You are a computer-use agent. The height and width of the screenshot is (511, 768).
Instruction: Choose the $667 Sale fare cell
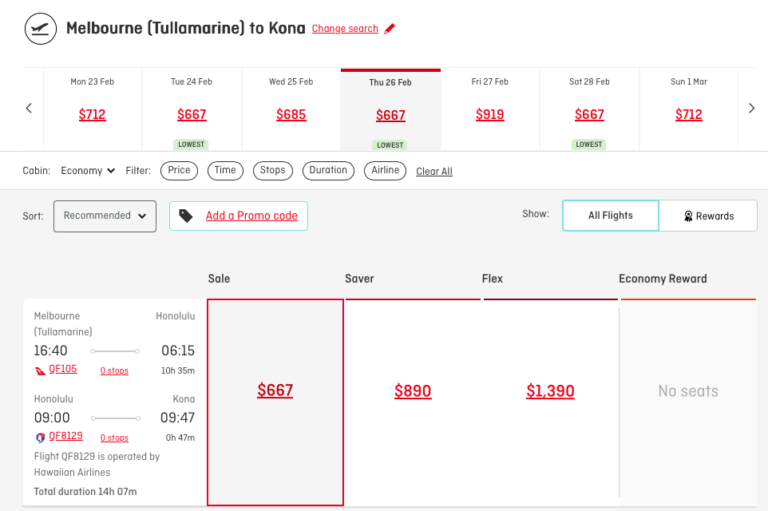275,391
